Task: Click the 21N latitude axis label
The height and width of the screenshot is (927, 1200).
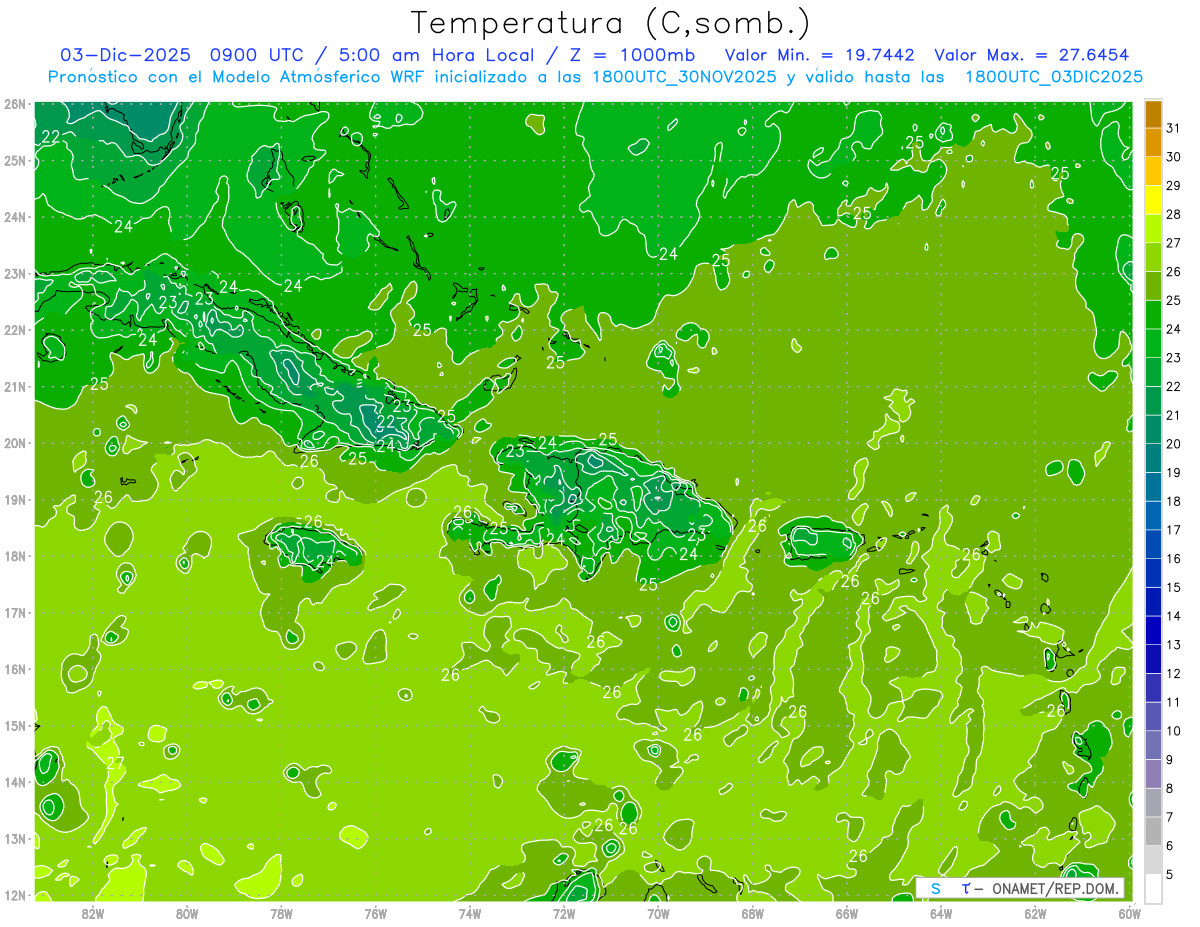Action: (x=14, y=386)
